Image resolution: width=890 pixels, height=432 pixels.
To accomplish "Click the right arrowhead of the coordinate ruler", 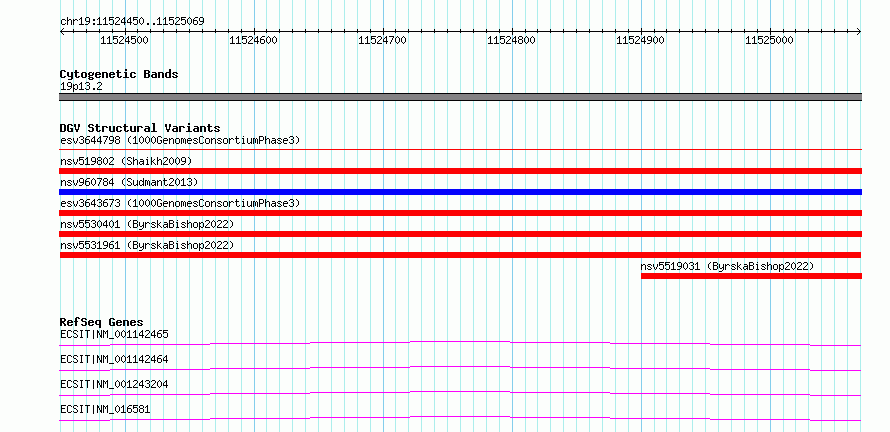I will coord(859,32).
